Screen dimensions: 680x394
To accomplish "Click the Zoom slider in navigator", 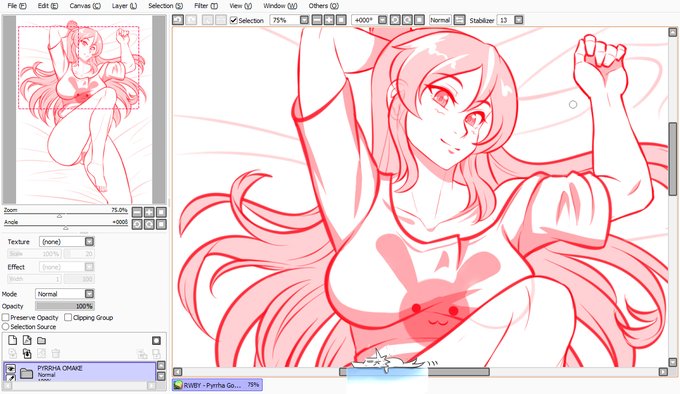I will (x=66, y=215).
